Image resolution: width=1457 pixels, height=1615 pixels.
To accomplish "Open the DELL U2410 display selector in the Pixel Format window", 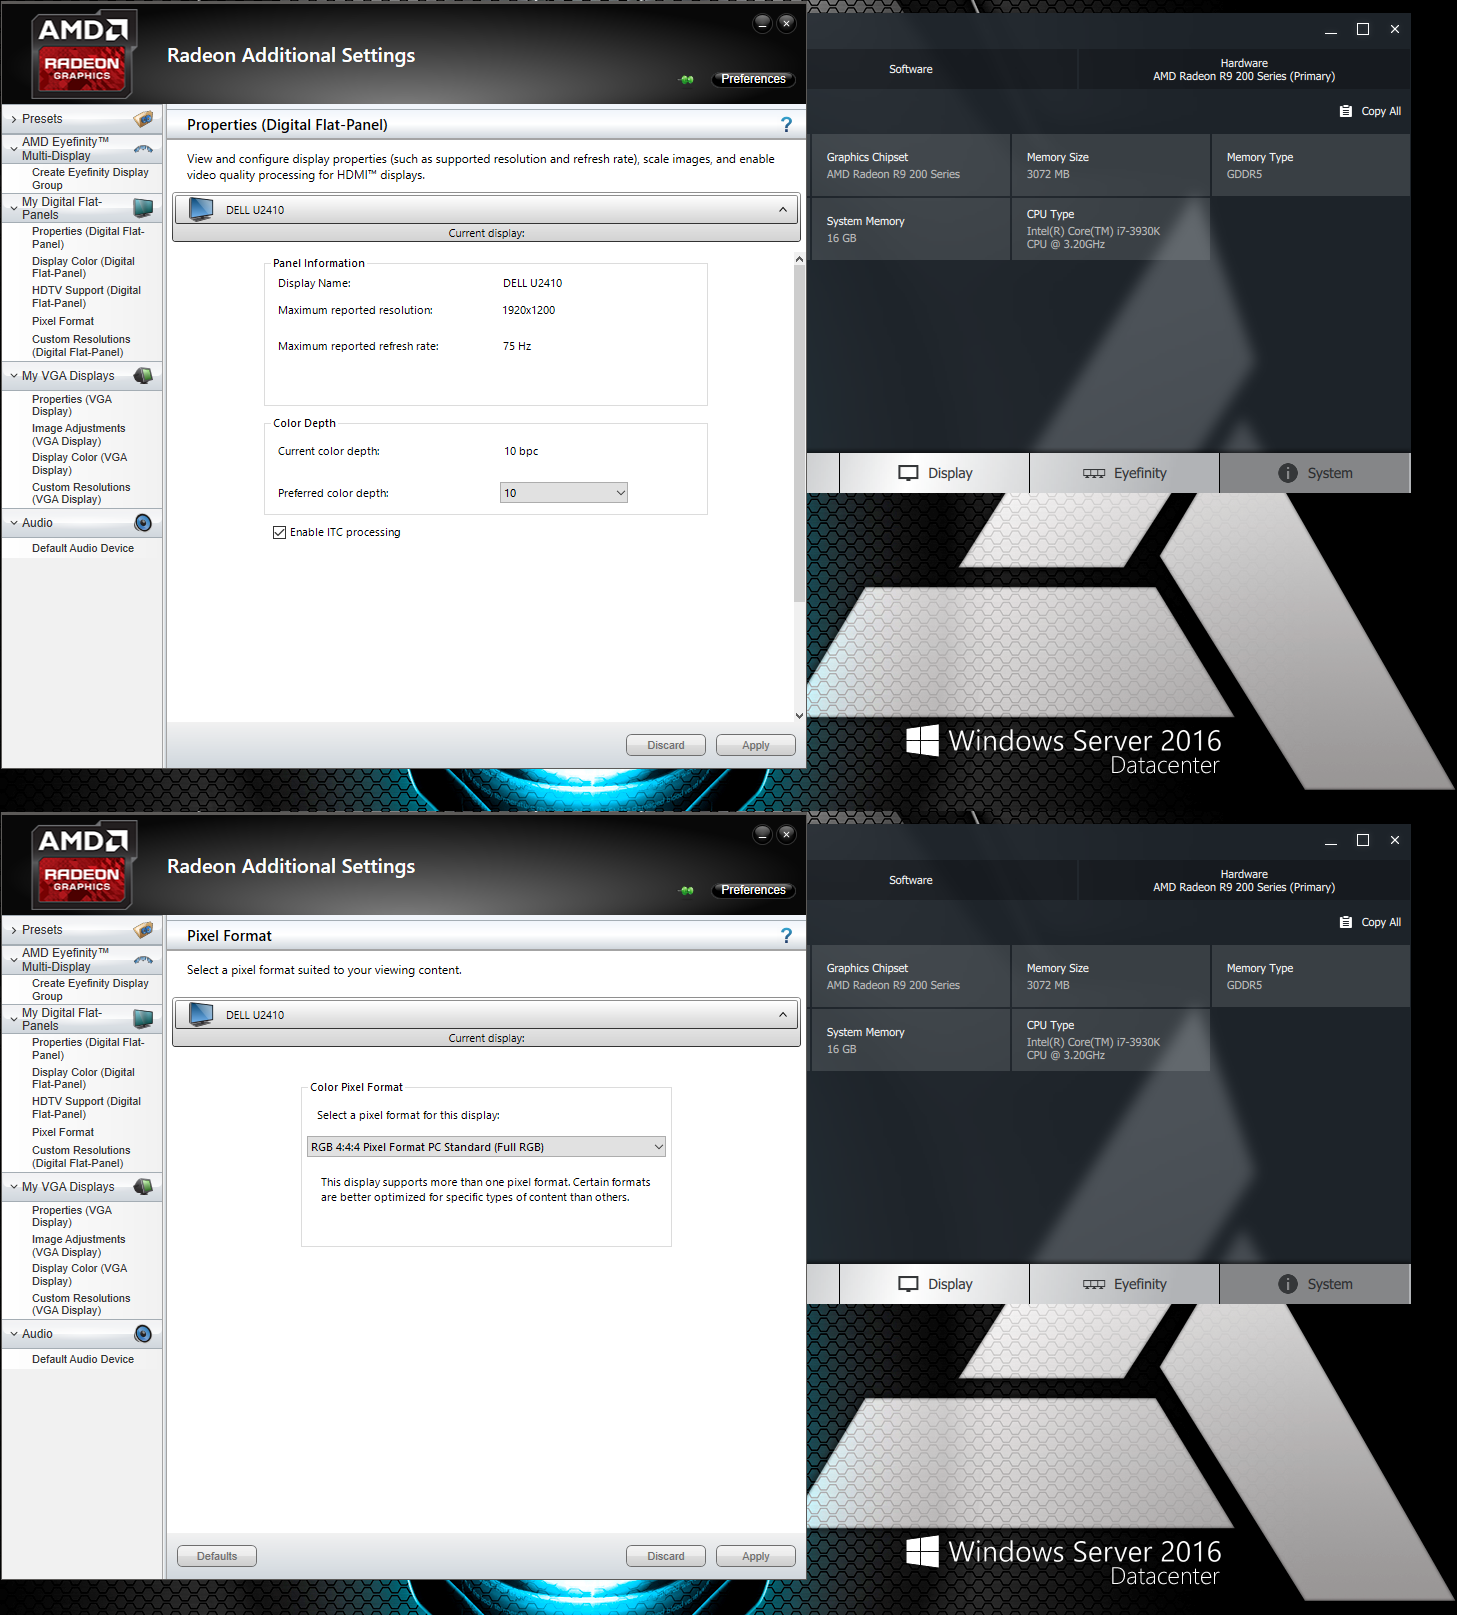I will 487,1015.
